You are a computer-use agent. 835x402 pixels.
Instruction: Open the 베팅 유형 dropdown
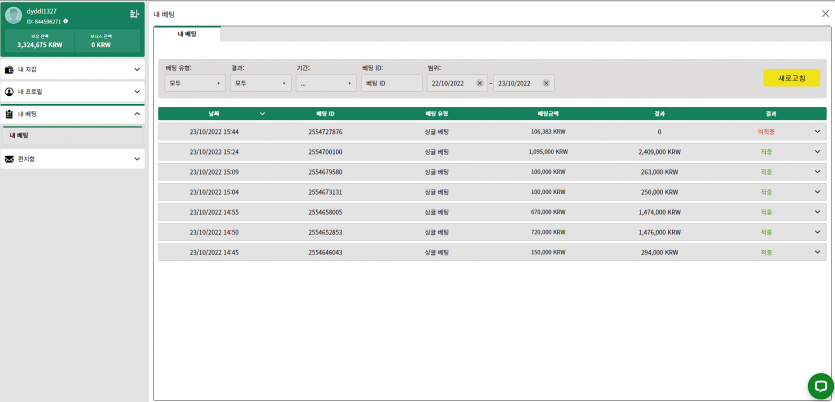point(195,83)
